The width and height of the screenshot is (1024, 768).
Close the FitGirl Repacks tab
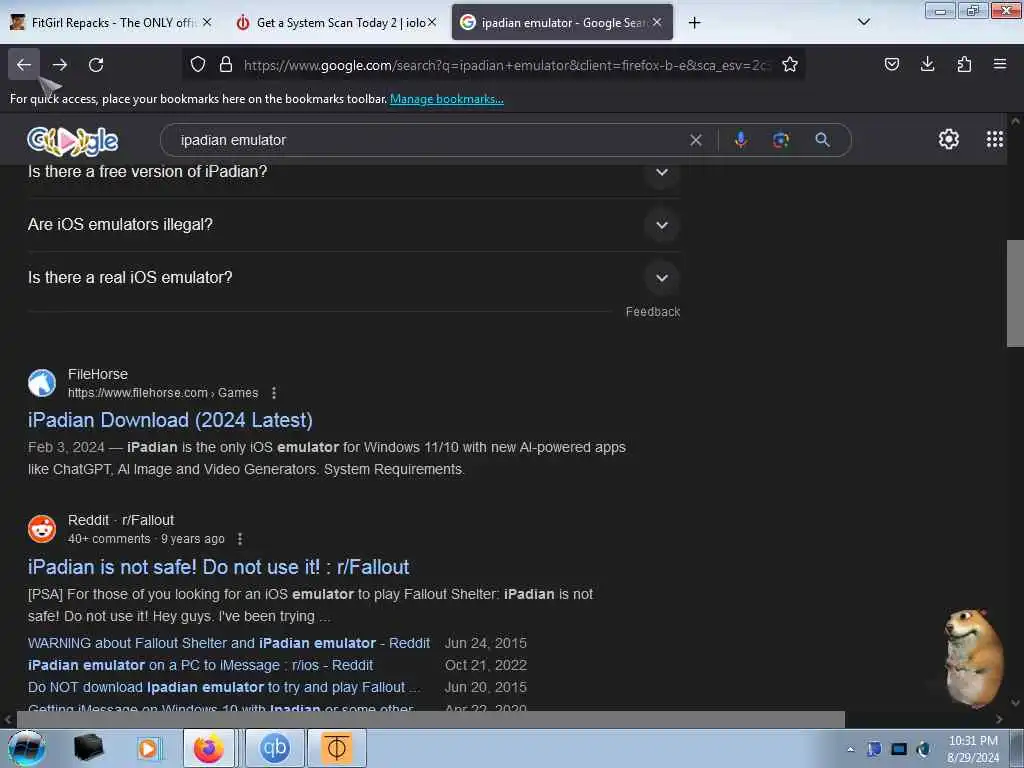coord(206,22)
